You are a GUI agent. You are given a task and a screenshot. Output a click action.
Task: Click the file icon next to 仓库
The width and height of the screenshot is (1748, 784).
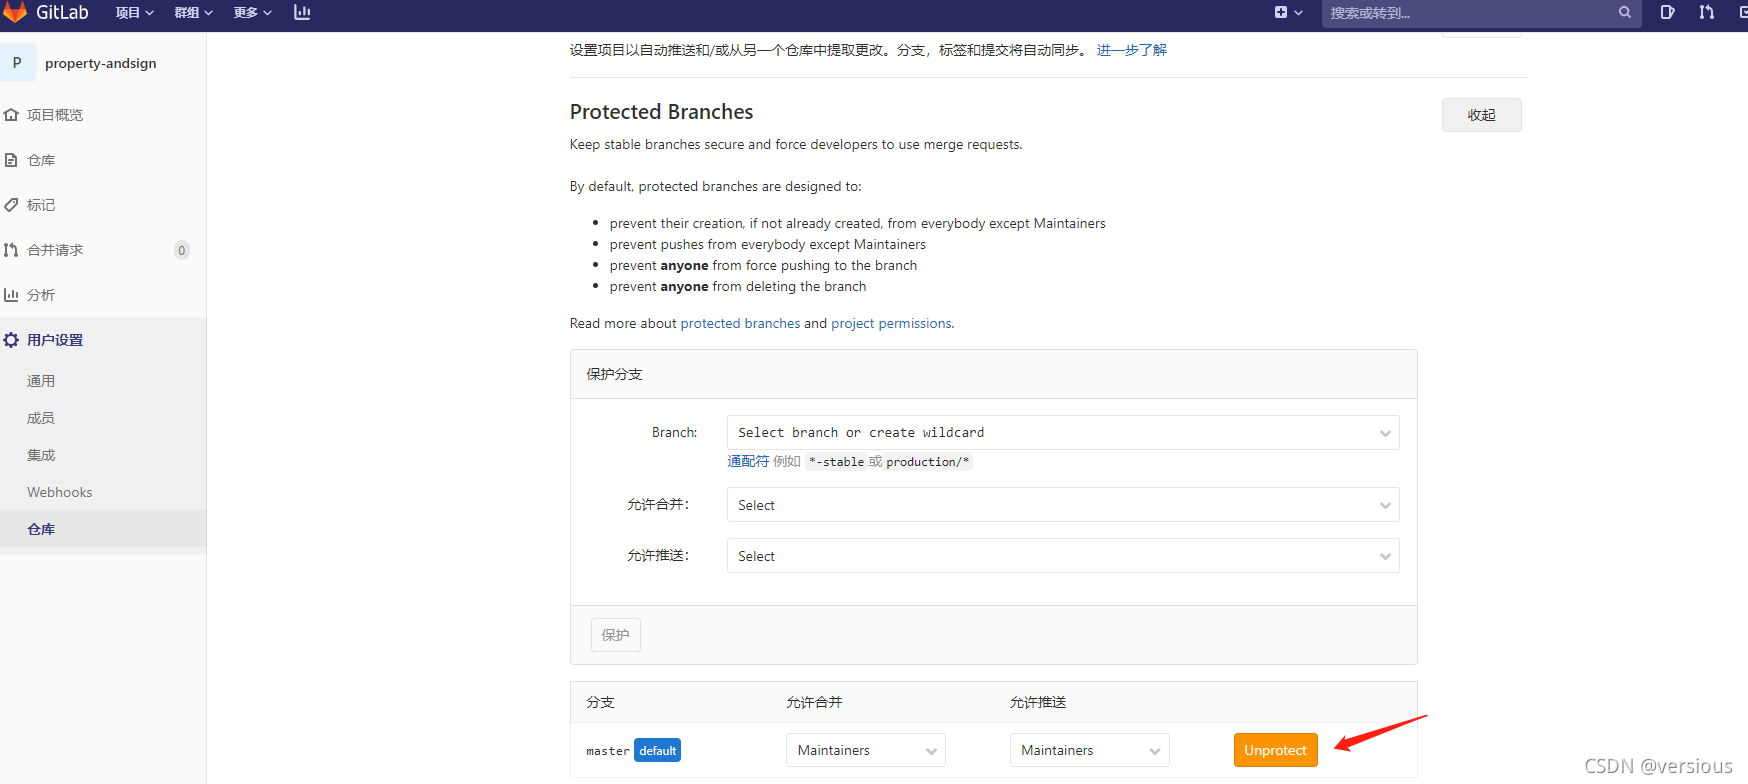[x=11, y=160]
